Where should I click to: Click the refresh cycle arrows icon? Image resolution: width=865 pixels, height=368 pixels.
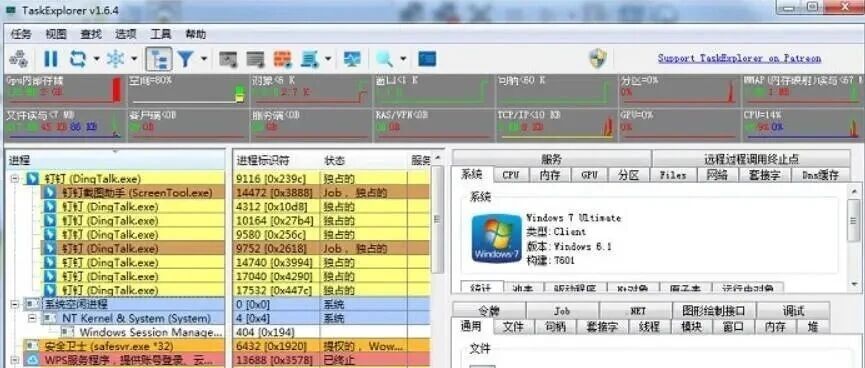pyautogui.click(x=77, y=58)
